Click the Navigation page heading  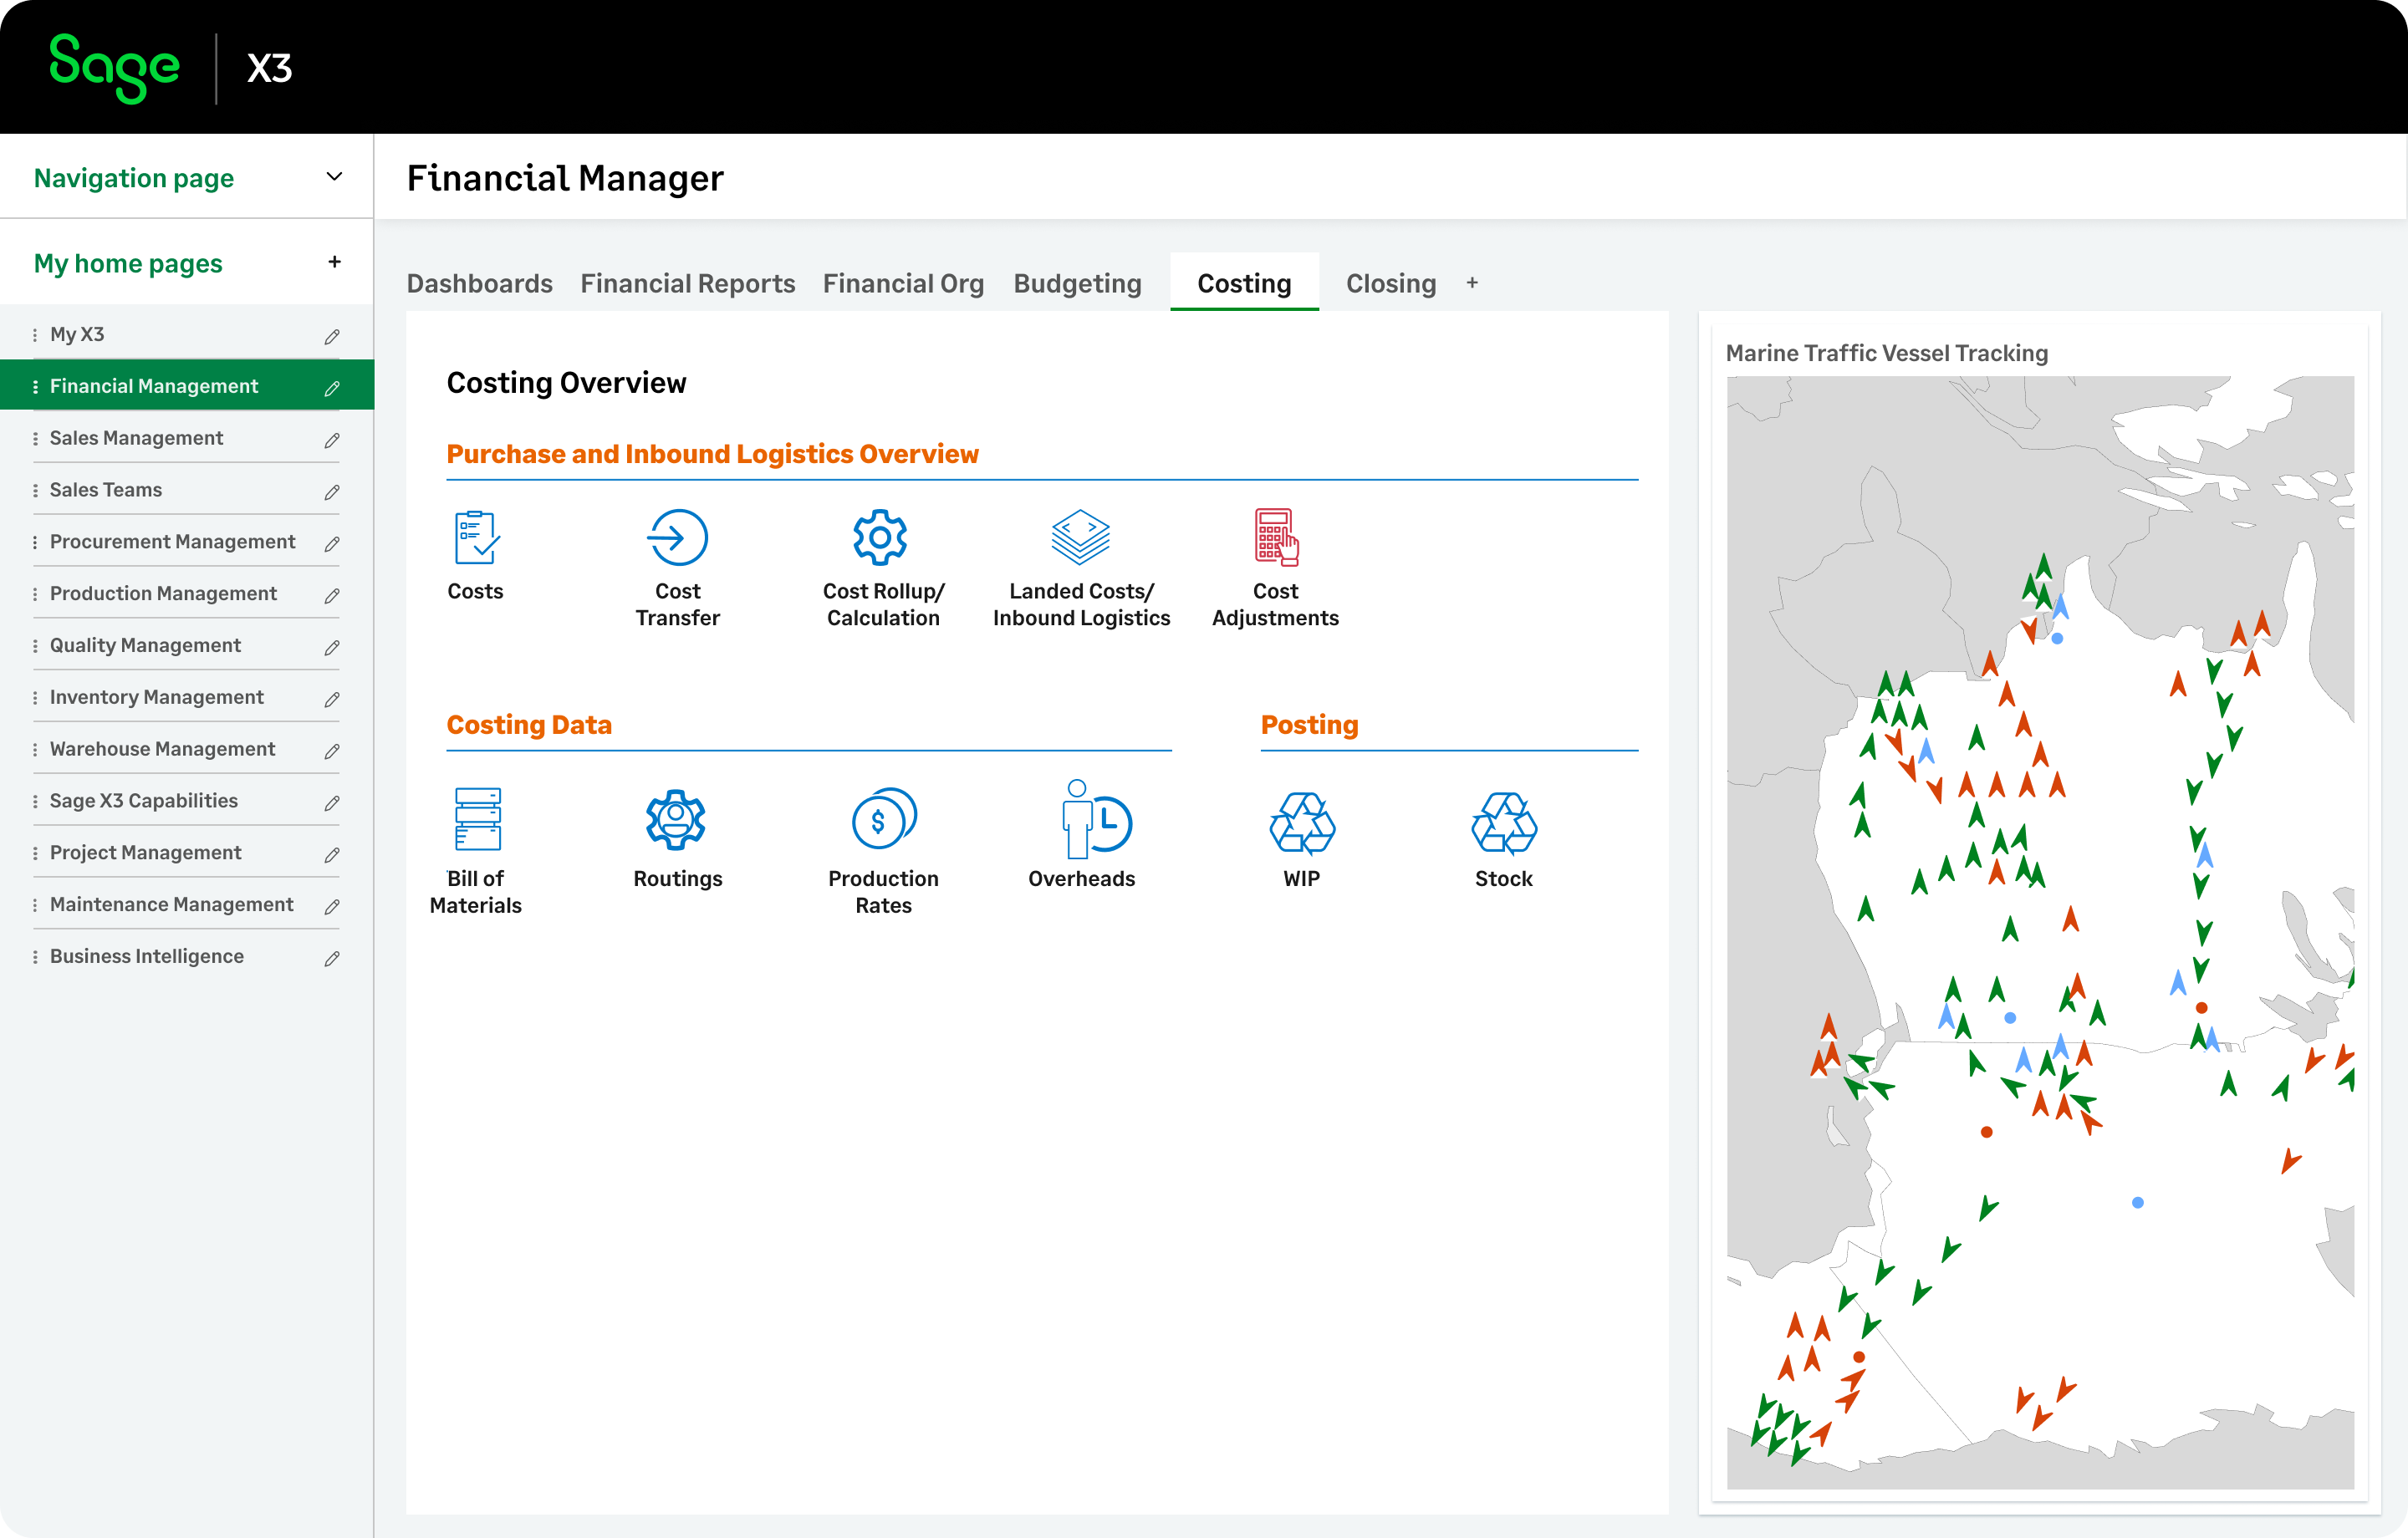click(134, 178)
